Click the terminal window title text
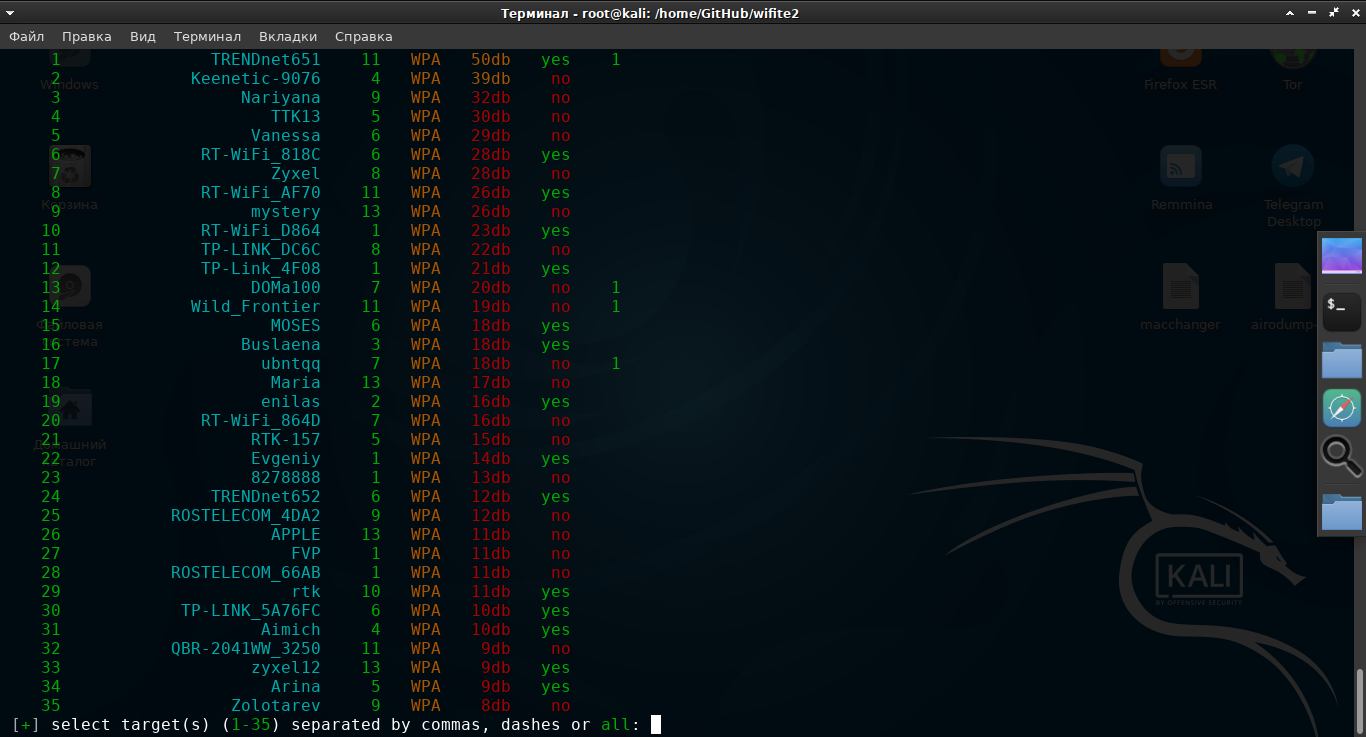 coord(649,13)
